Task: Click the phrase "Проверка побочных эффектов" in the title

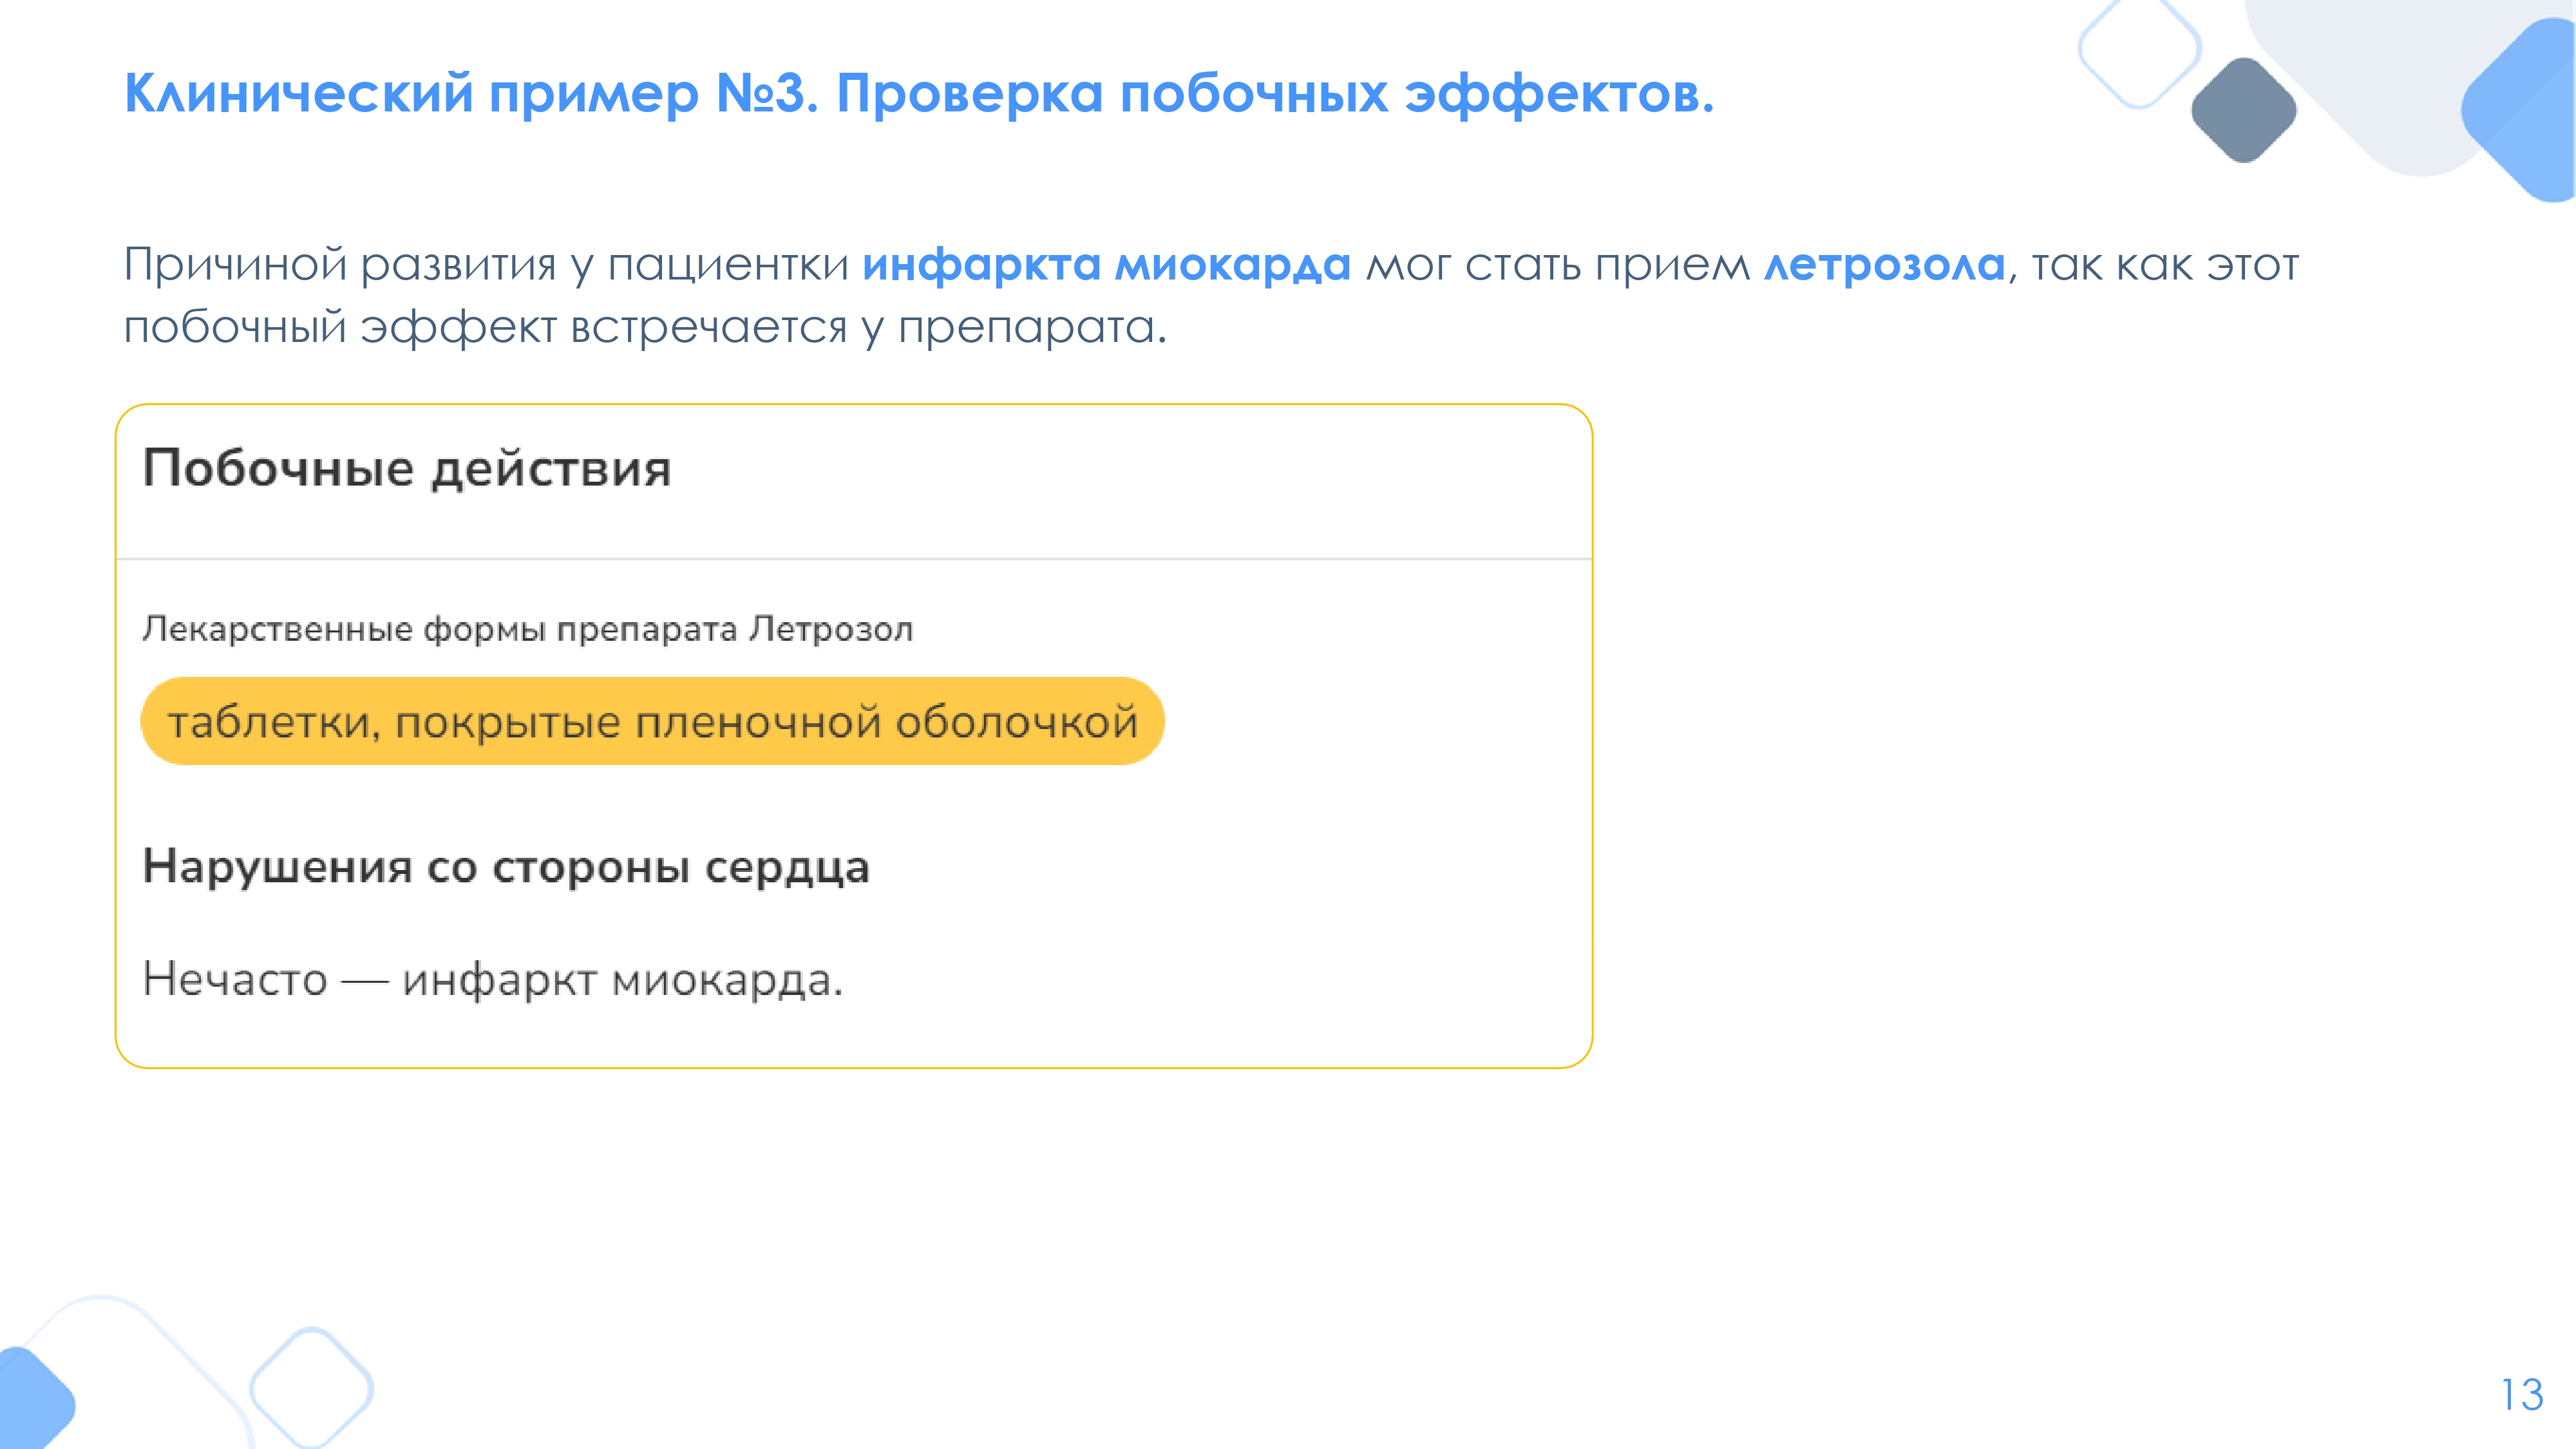Action: point(1274,94)
